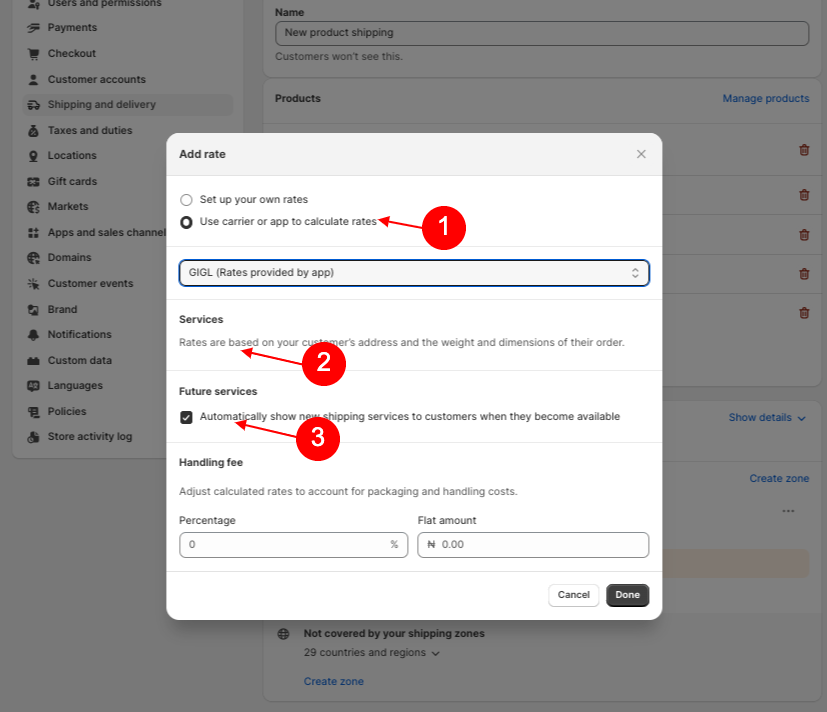Click the Notifications bell icon
Image resolution: width=827 pixels, height=712 pixels.
click(34, 335)
